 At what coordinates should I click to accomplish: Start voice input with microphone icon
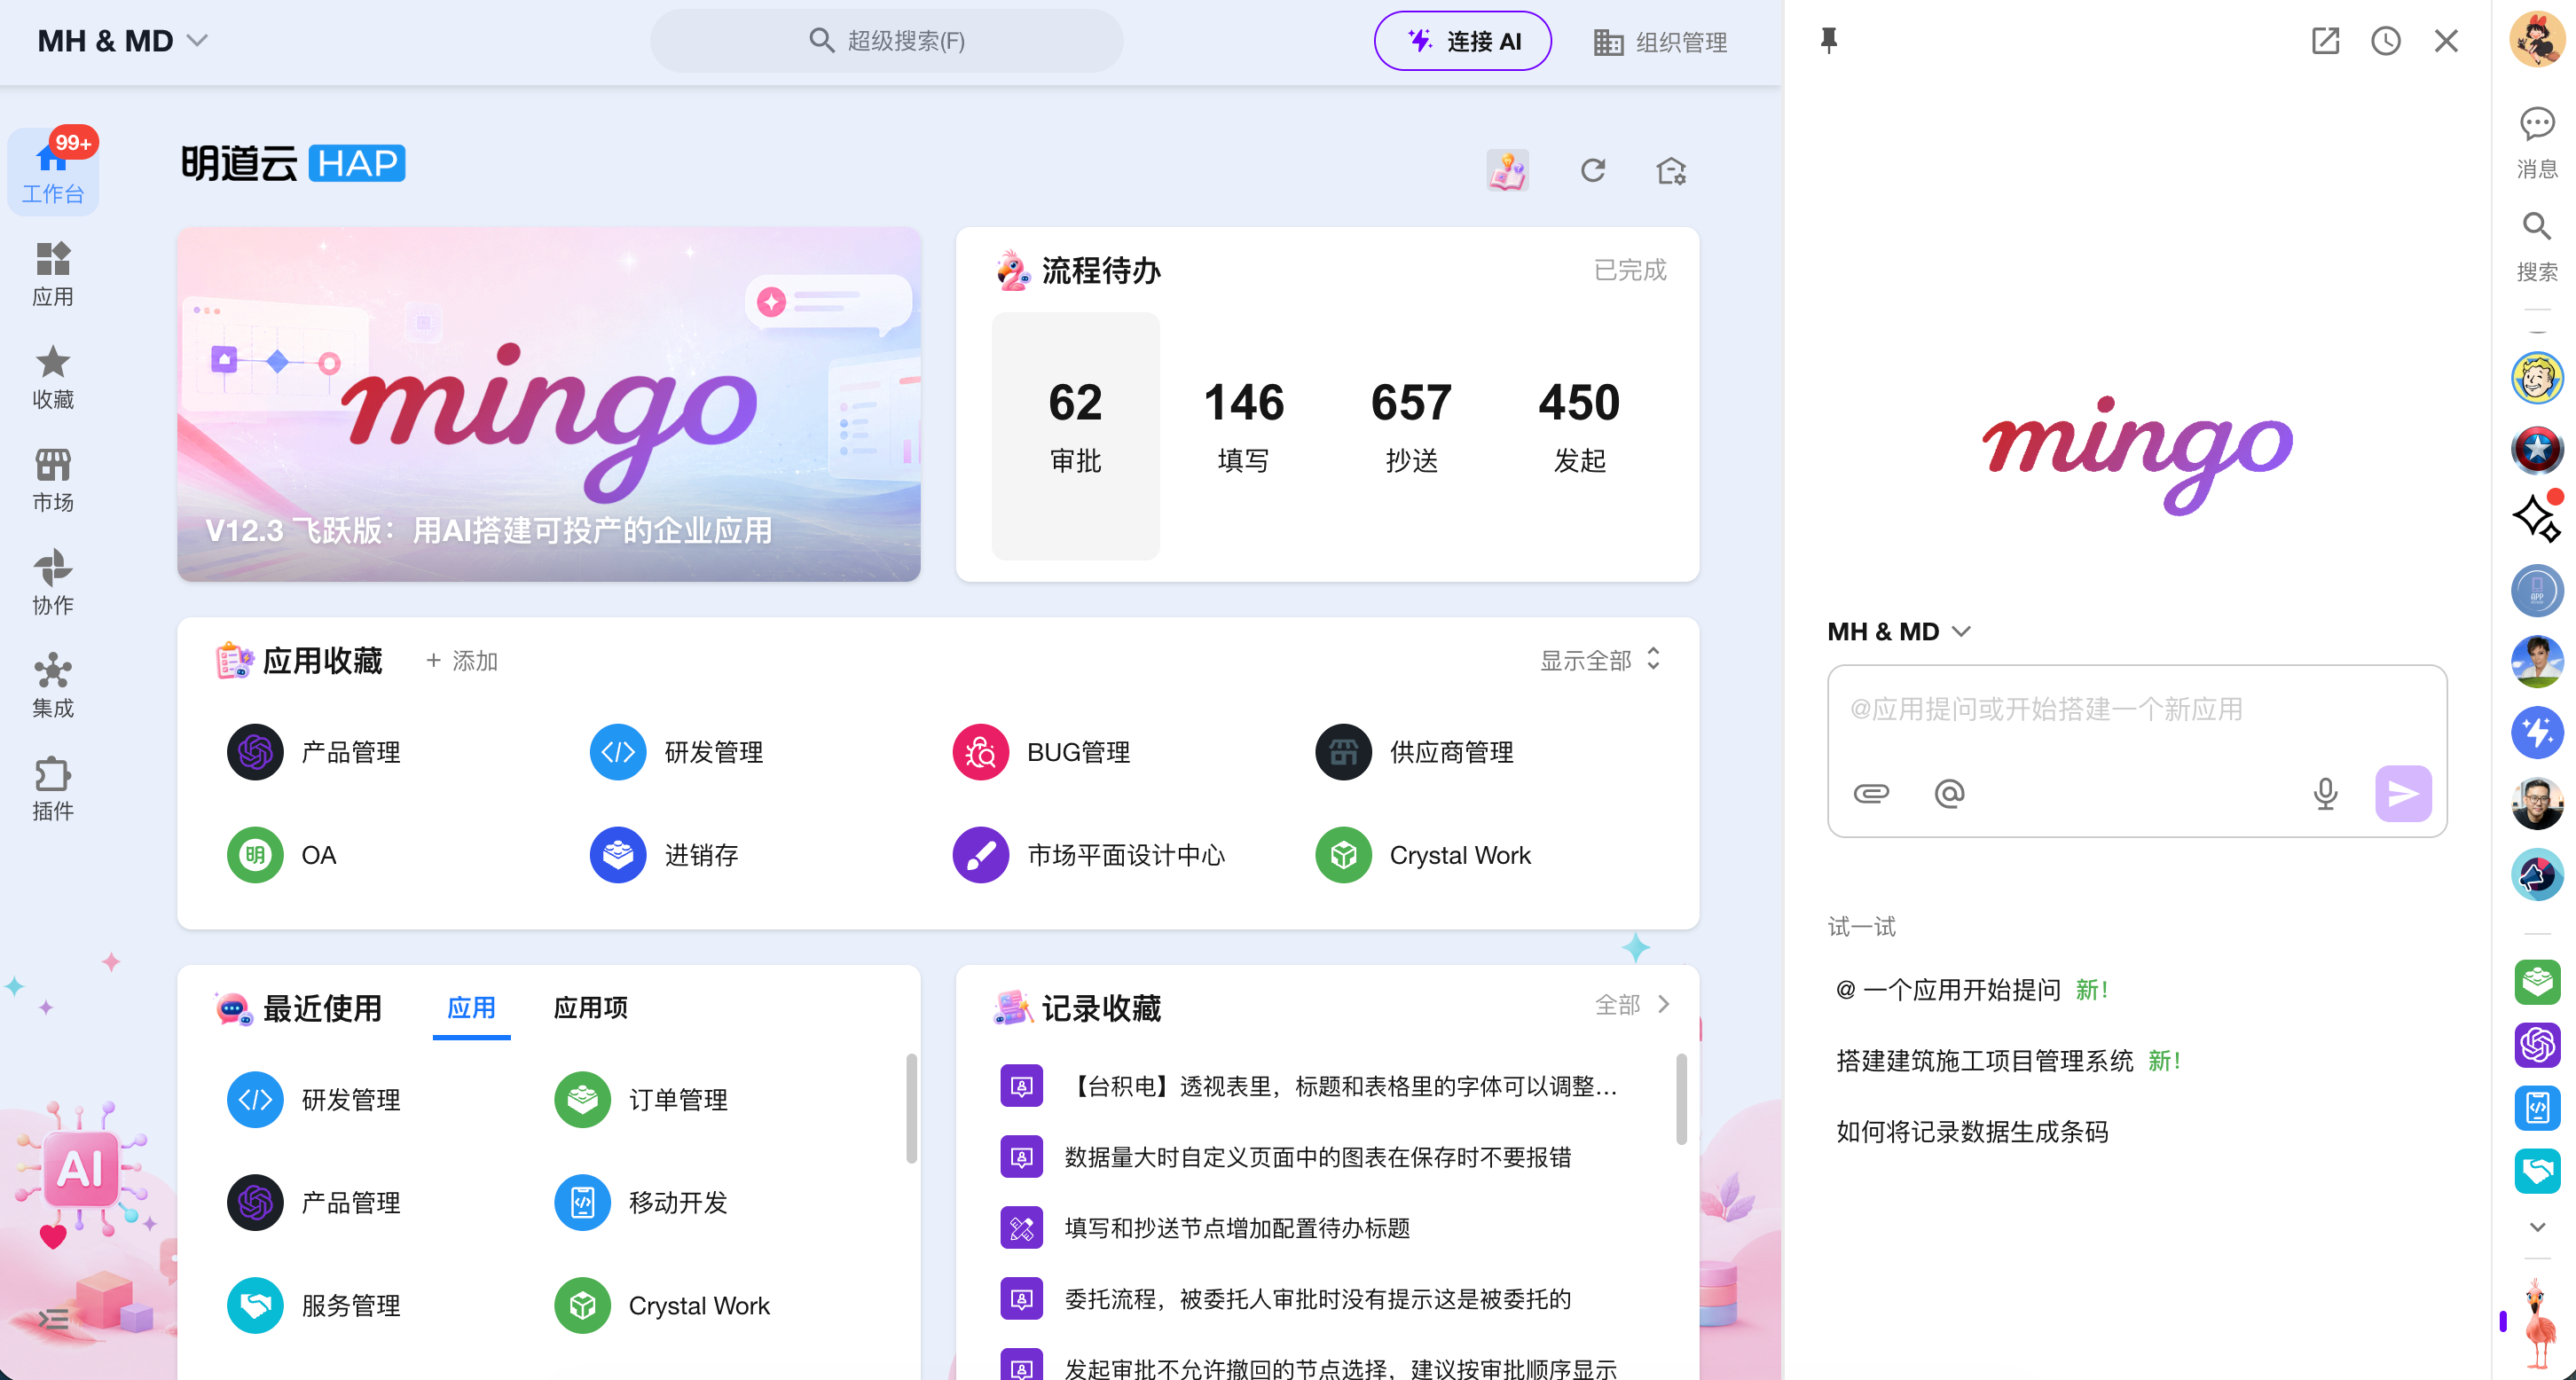point(2325,794)
